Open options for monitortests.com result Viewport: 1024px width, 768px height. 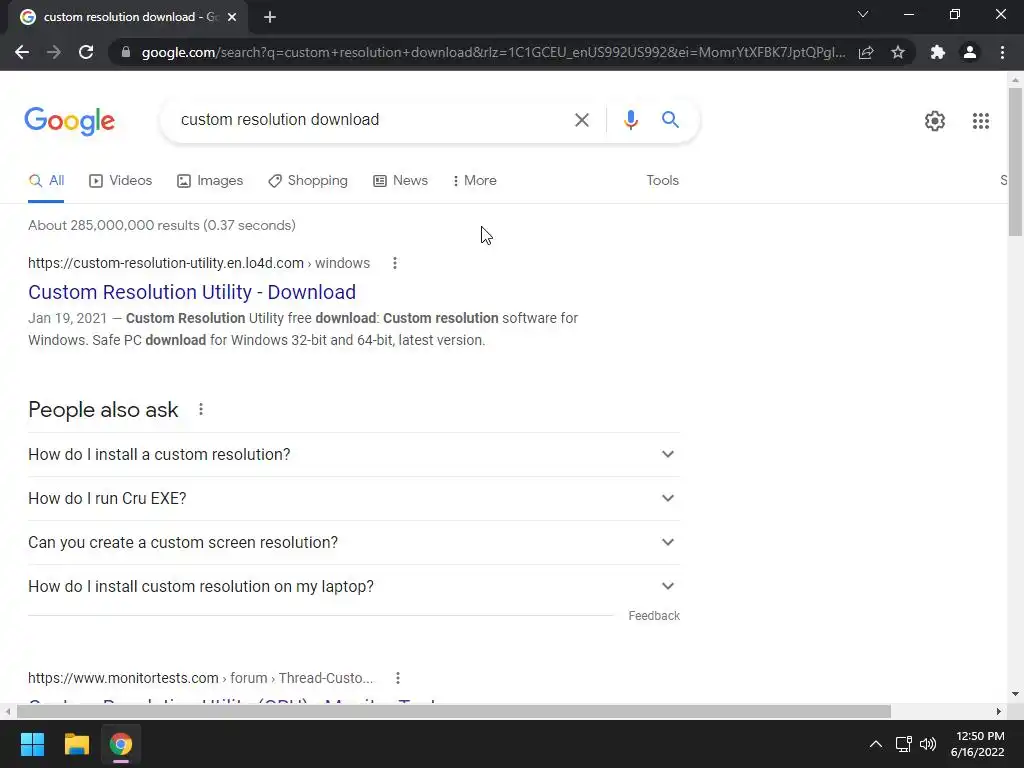coord(398,678)
